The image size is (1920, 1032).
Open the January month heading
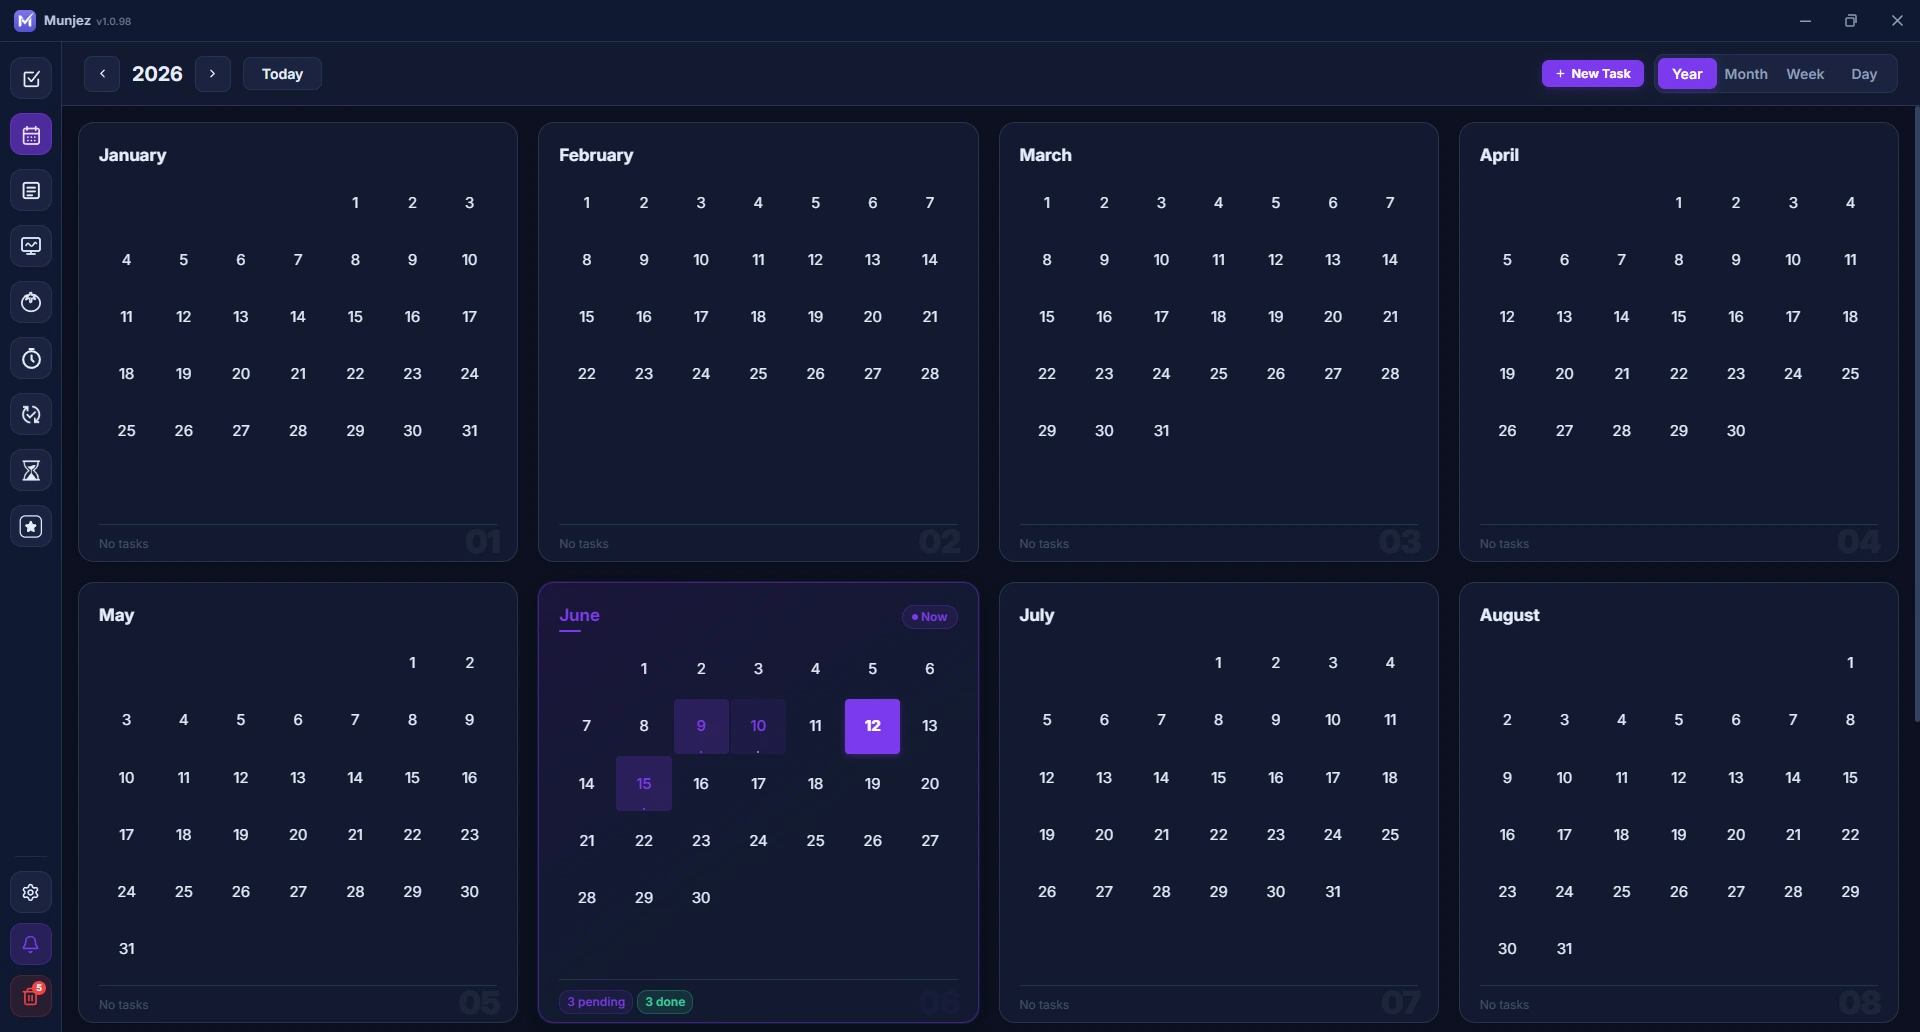(132, 155)
